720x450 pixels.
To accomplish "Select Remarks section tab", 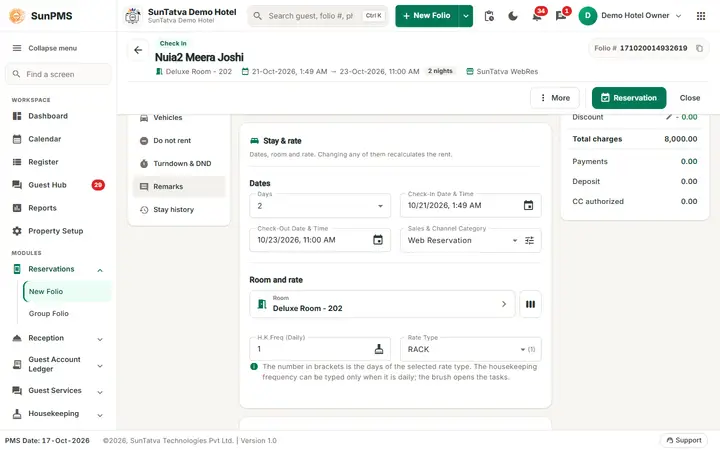I will tap(179, 186).
